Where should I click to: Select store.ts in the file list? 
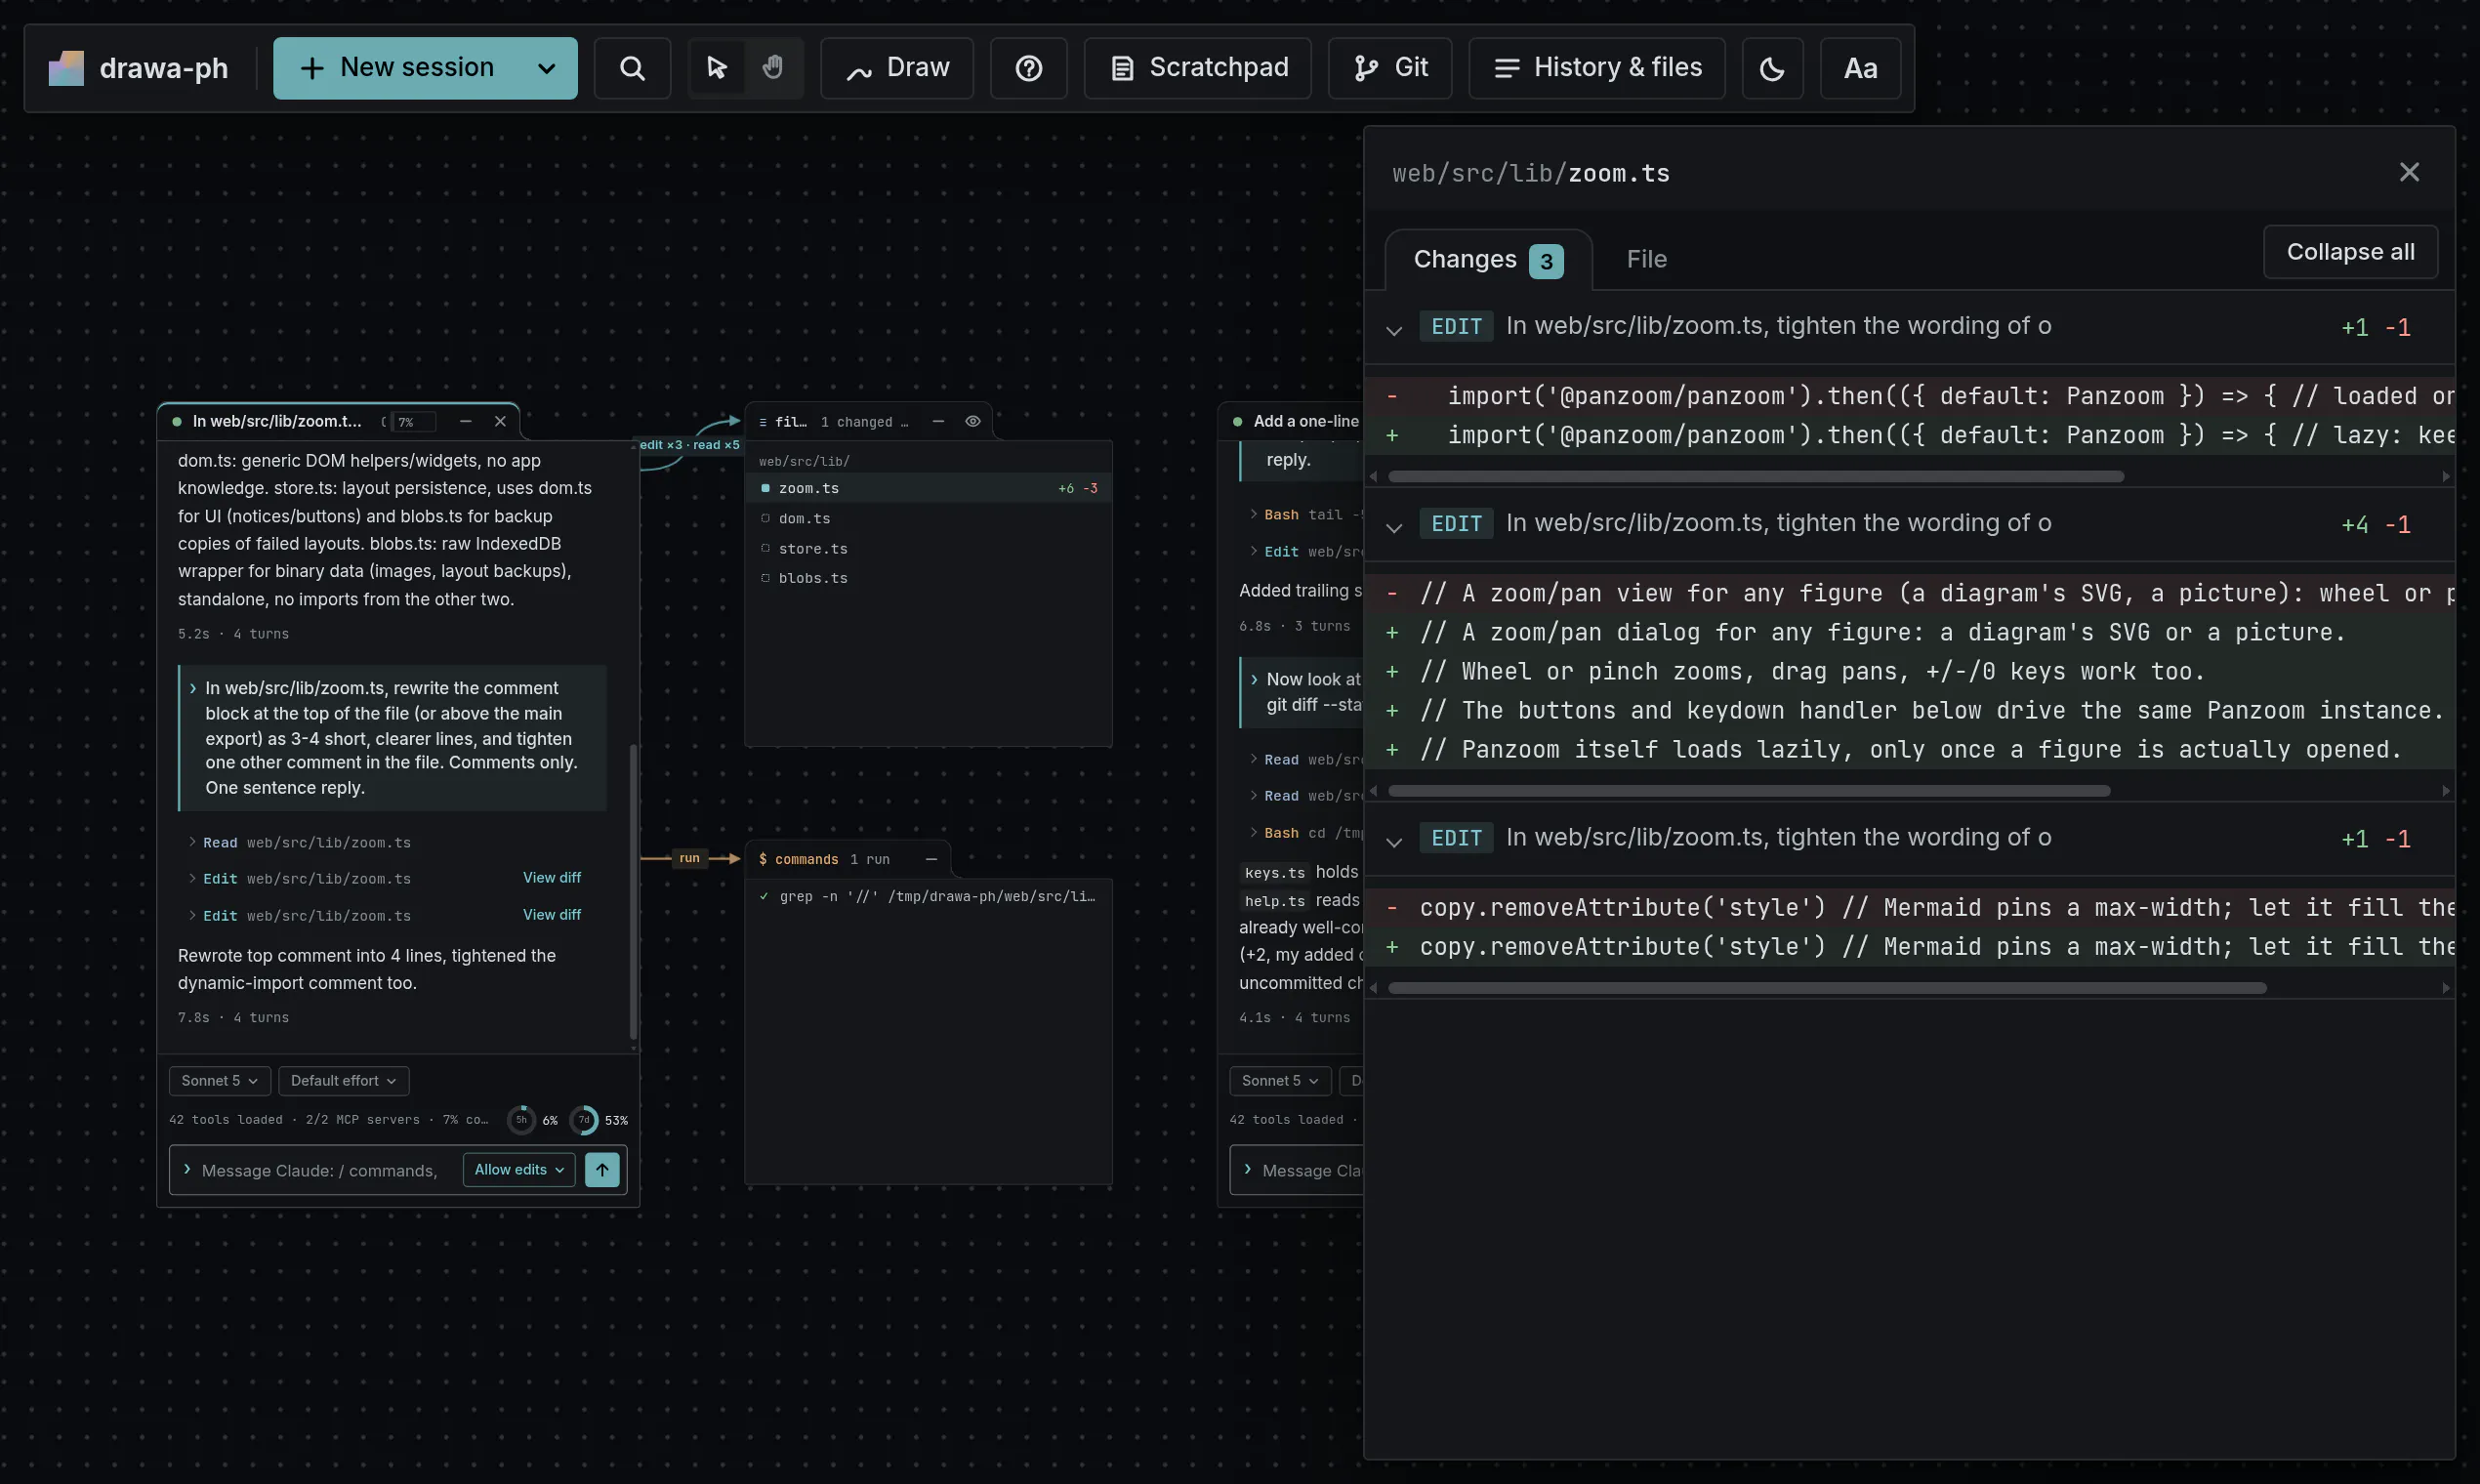pyautogui.click(x=928, y=548)
